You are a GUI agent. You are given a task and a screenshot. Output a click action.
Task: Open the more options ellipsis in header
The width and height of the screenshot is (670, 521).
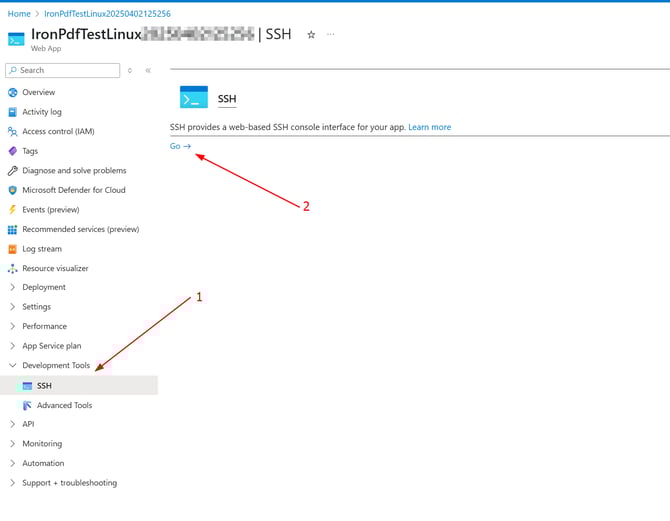click(330, 34)
